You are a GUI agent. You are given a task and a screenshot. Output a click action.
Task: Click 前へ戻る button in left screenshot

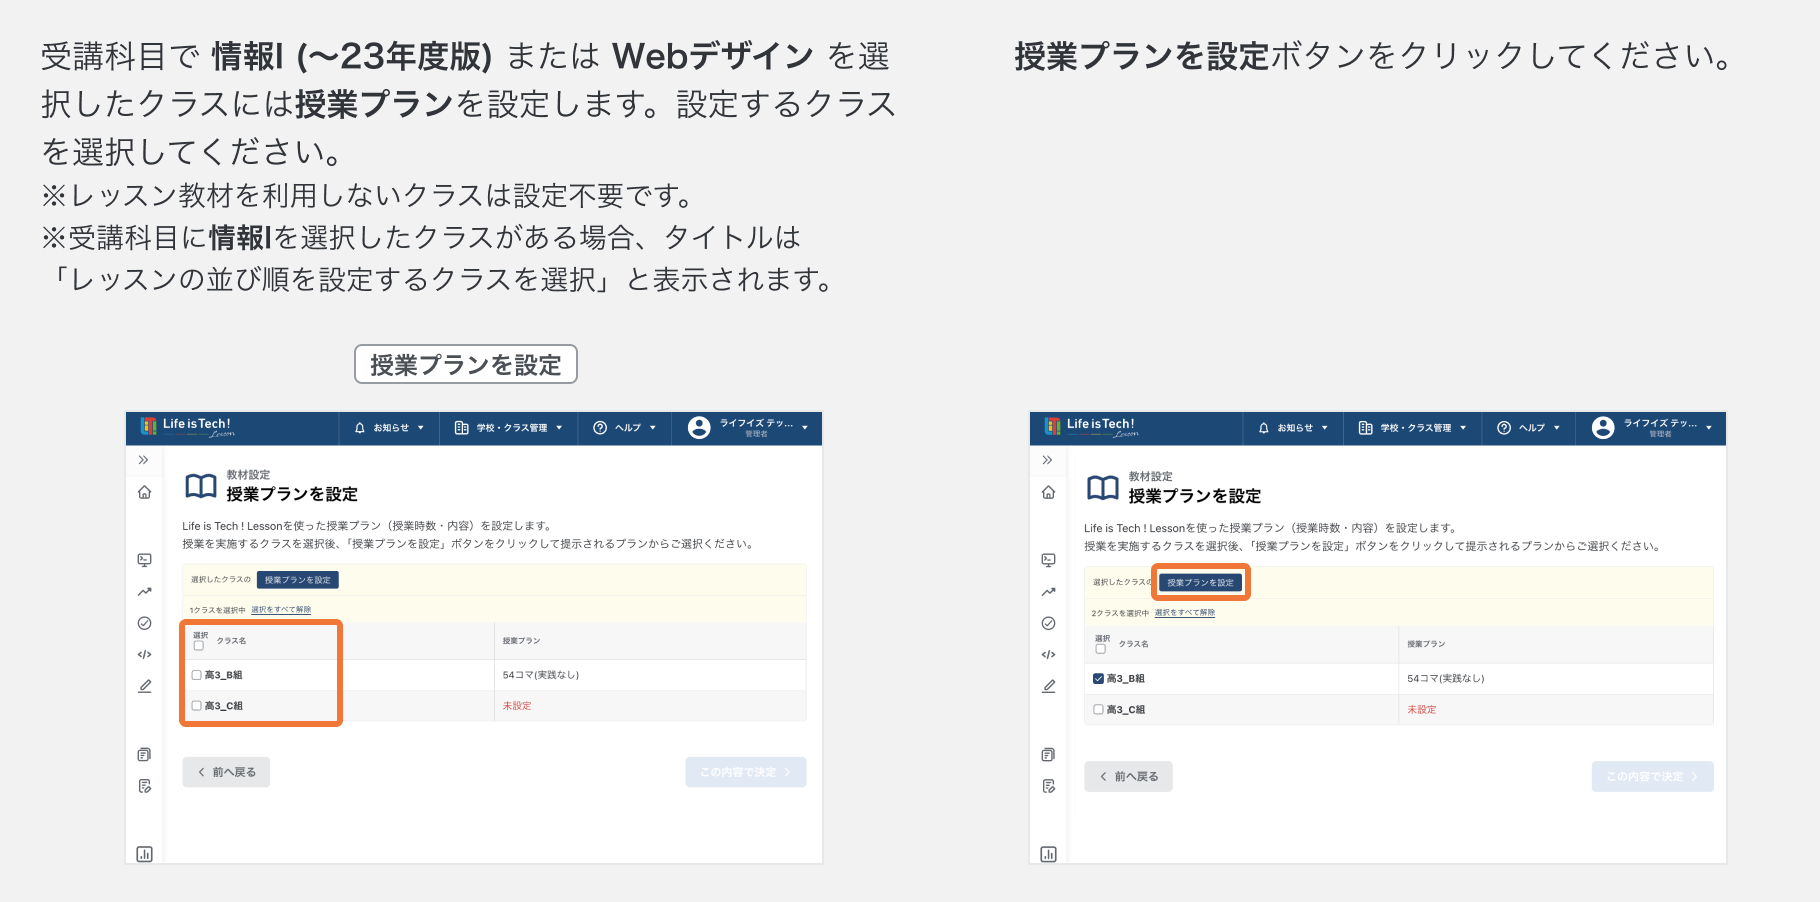[x=226, y=772]
